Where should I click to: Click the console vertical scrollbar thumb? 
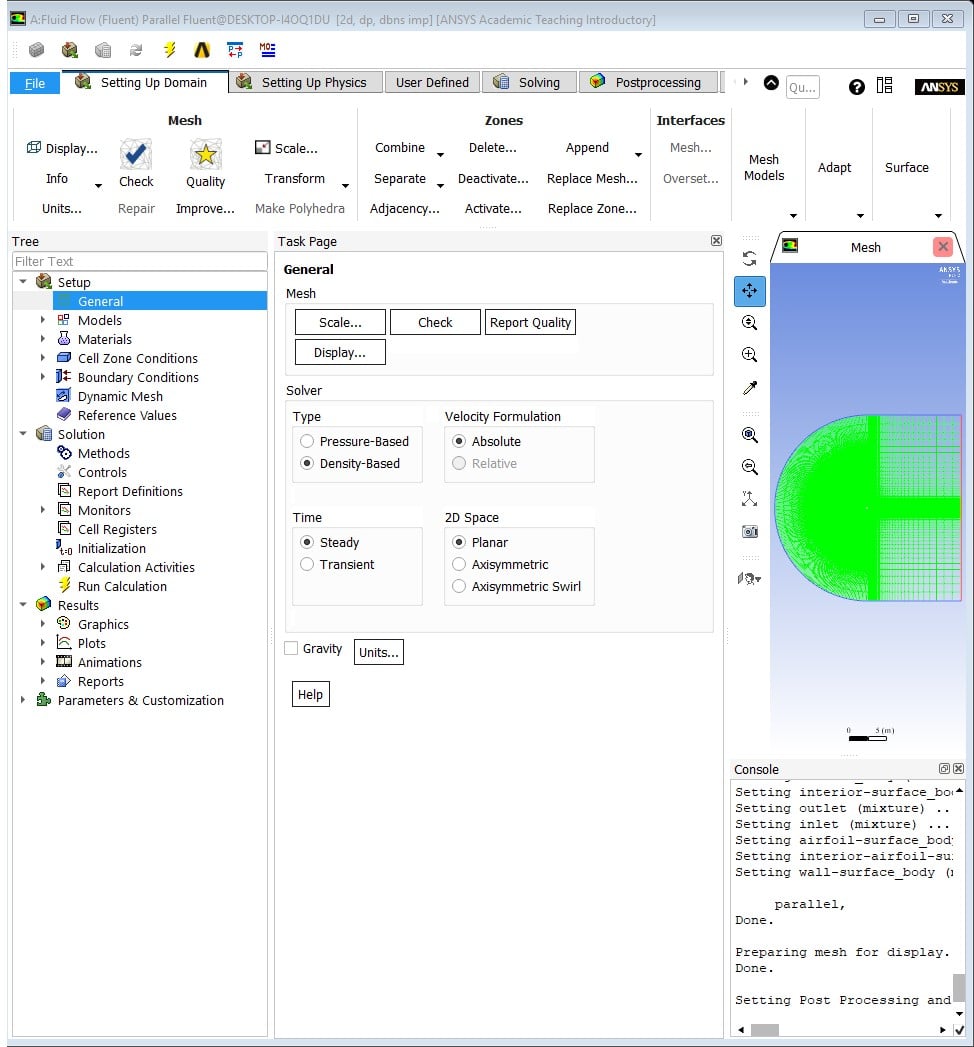(x=959, y=987)
